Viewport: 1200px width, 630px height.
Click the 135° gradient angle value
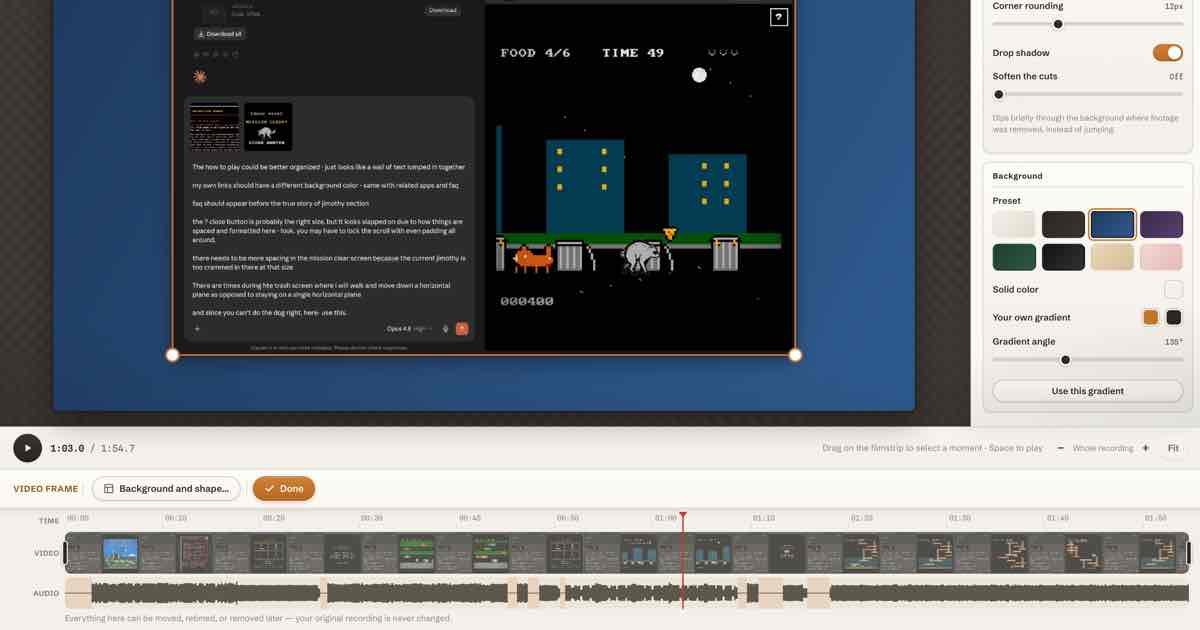click(x=1174, y=342)
